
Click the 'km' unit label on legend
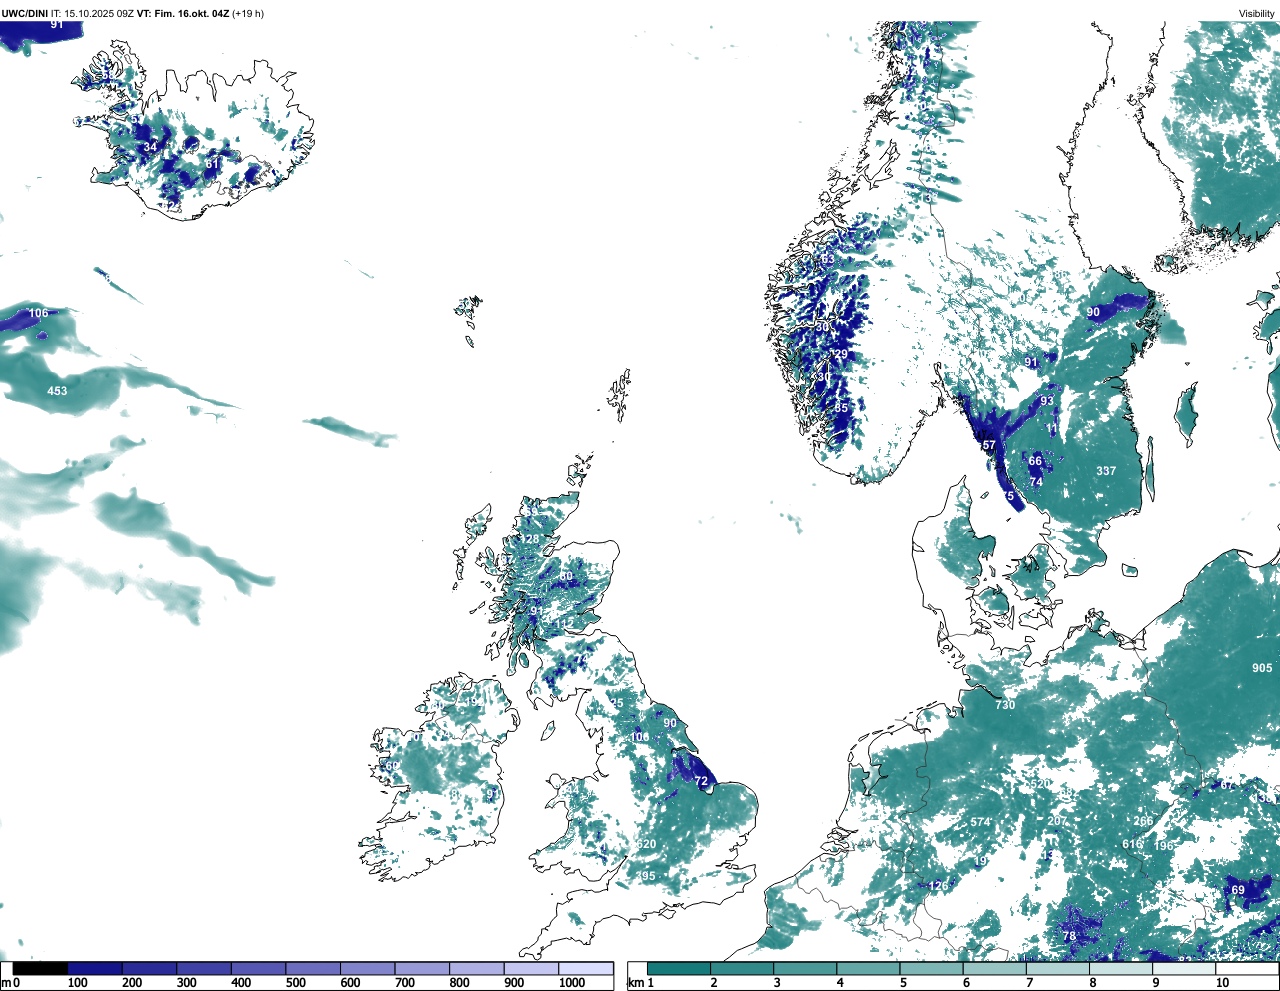[635, 983]
